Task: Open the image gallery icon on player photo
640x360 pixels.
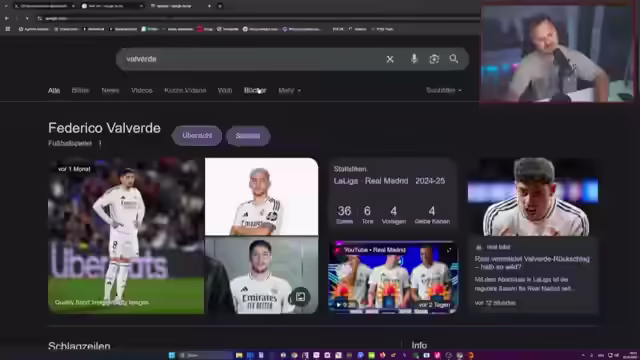Action: tap(300, 297)
